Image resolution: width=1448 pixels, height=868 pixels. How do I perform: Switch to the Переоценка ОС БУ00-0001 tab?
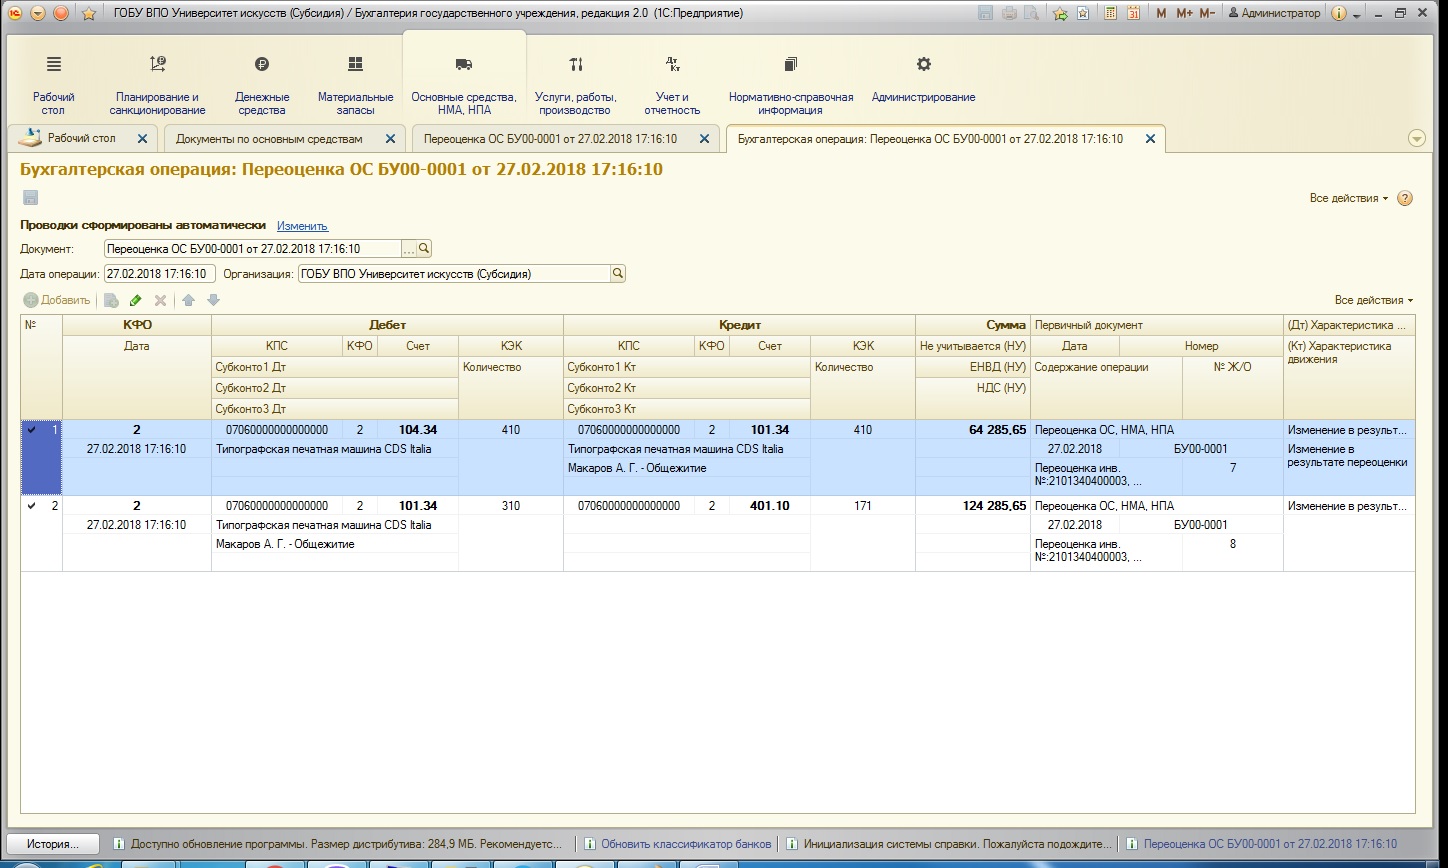click(x=550, y=139)
